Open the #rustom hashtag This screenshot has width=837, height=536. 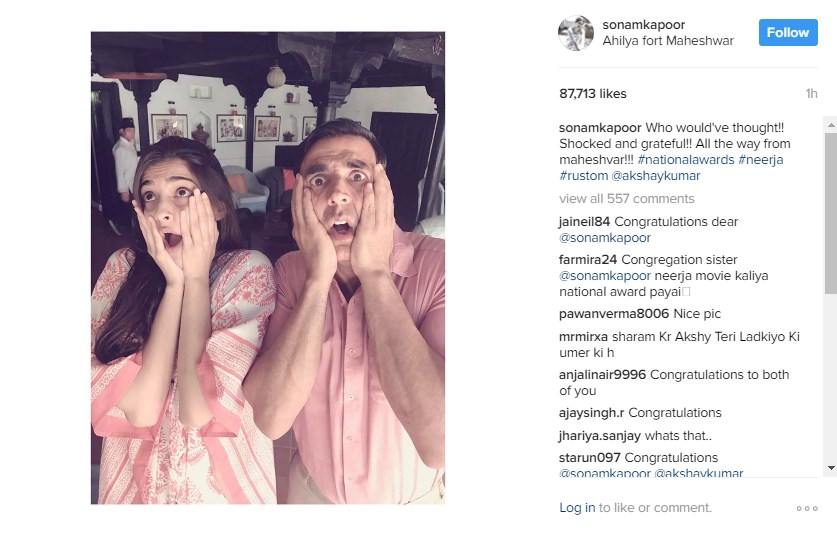[x=583, y=176]
